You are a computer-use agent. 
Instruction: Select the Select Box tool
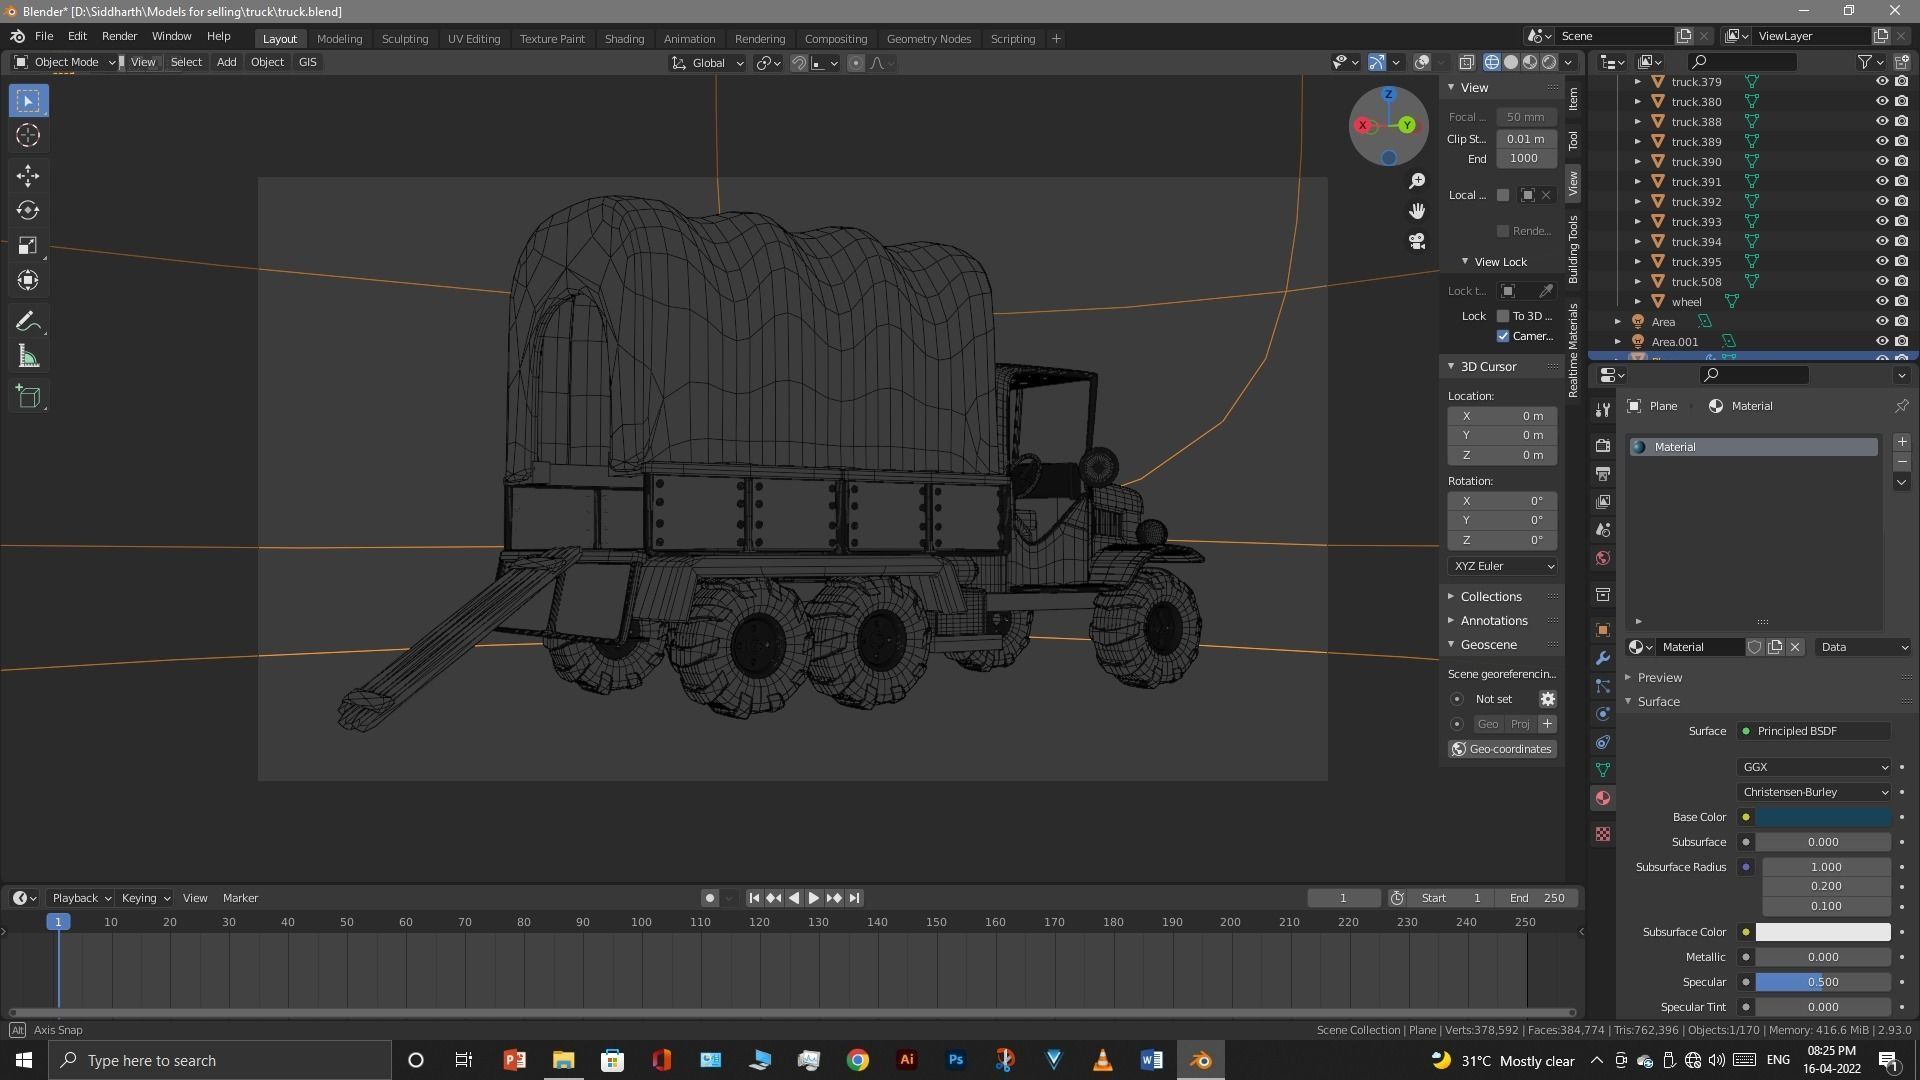pyautogui.click(x=28, y=101)
